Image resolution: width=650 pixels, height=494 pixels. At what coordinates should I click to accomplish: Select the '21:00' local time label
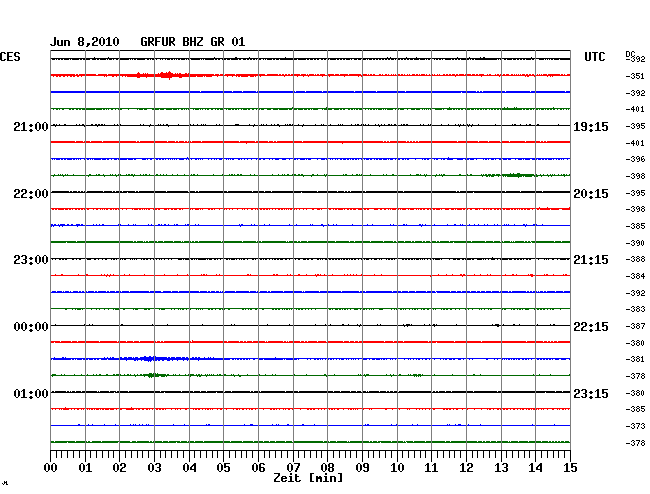(31, 126)
